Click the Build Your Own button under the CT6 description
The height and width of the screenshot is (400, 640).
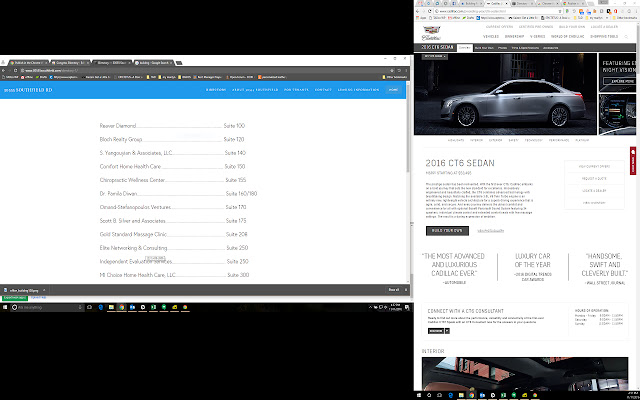coord(447,231)
